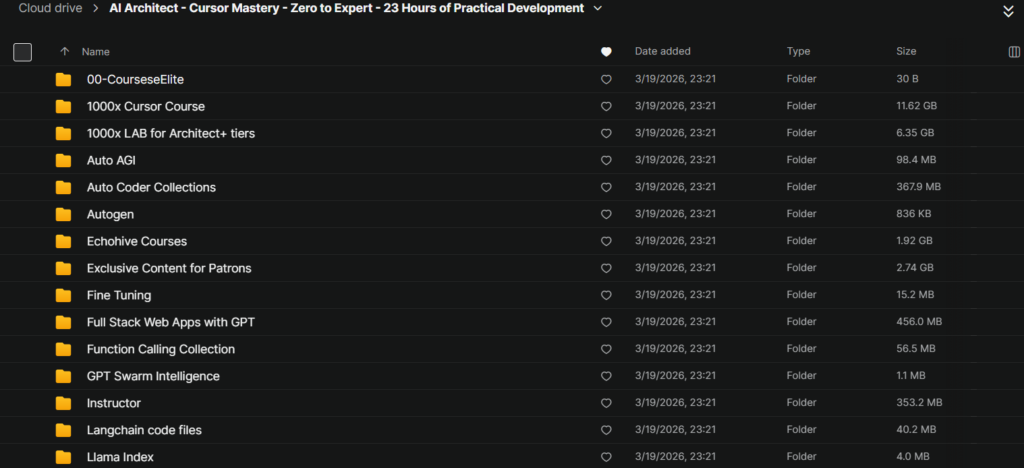This screenshot has height=468, width=1024.
Task: Favorite the Exclusive Content for Patrons folder
Action: [606, 268]
